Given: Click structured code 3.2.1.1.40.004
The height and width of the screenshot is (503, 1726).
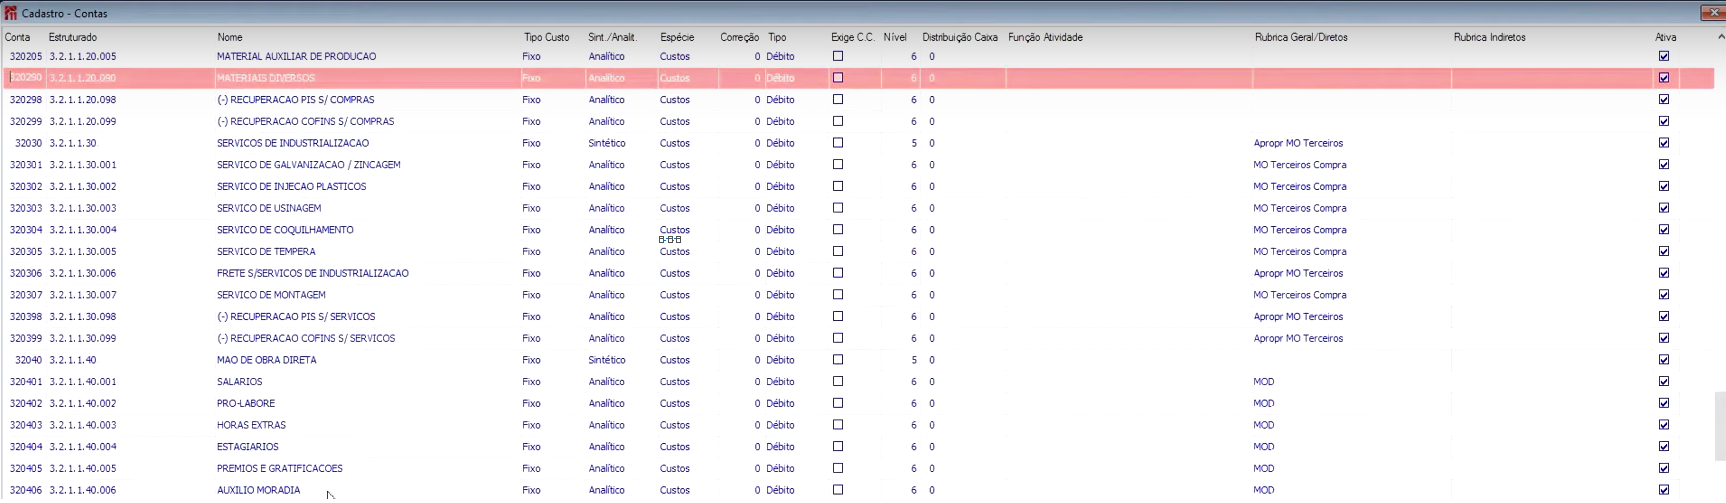Looking at the screenshot, I should pyautogui.click(x=83, y=447).
